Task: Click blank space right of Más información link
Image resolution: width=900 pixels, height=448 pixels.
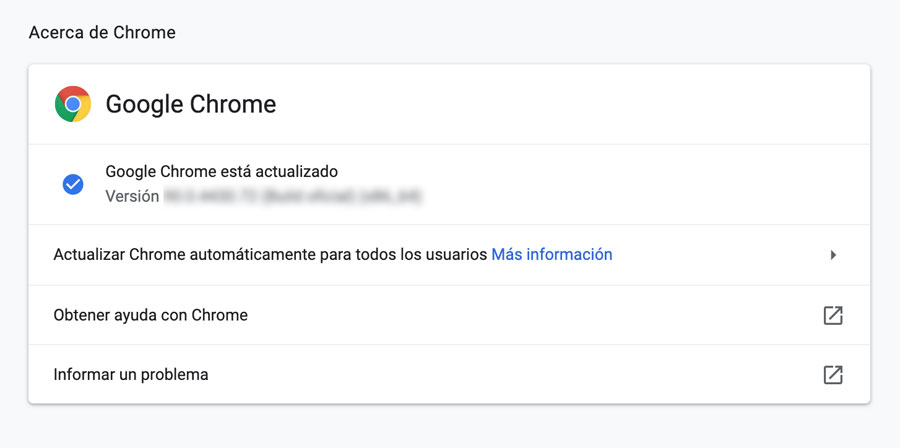Action: (717, 254)
